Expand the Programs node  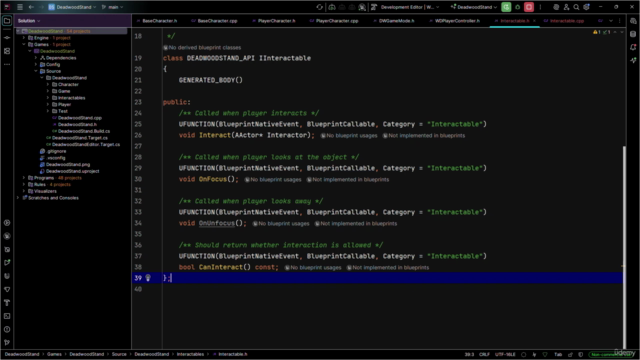pyautogui.click(x=24, y=178)
